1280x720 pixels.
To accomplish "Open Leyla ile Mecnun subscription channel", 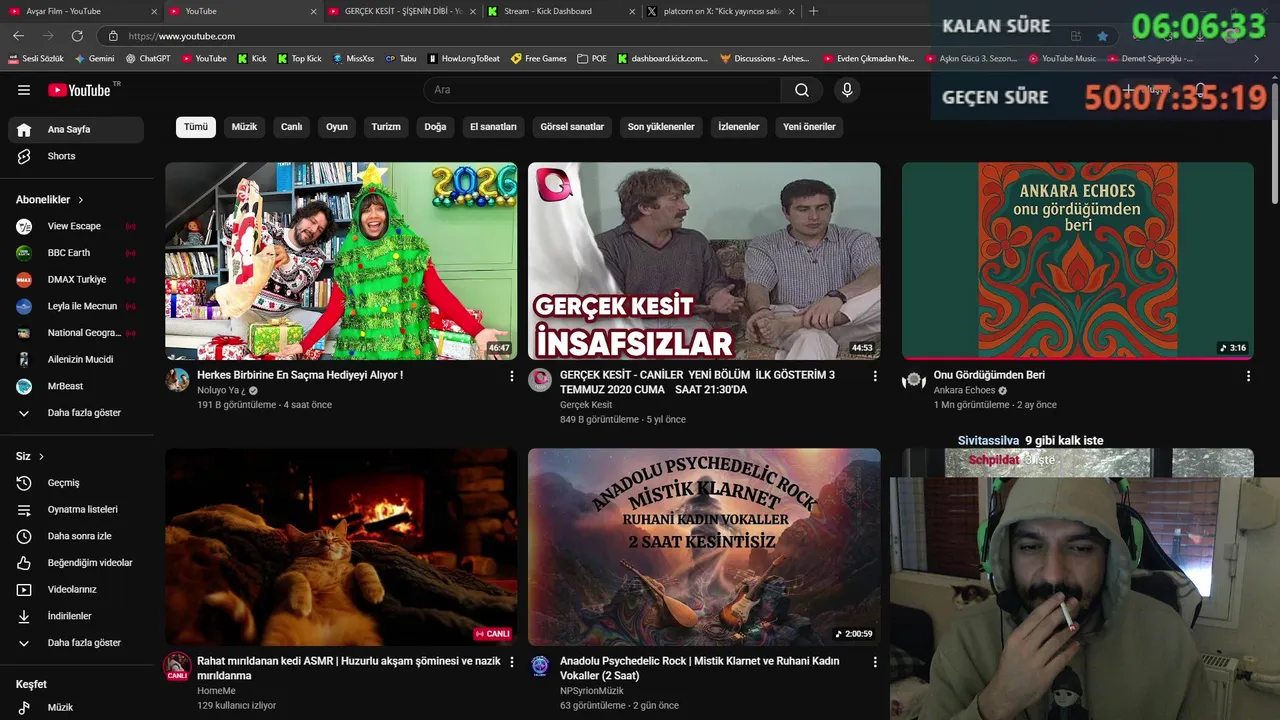I will [x=76, y=306].
